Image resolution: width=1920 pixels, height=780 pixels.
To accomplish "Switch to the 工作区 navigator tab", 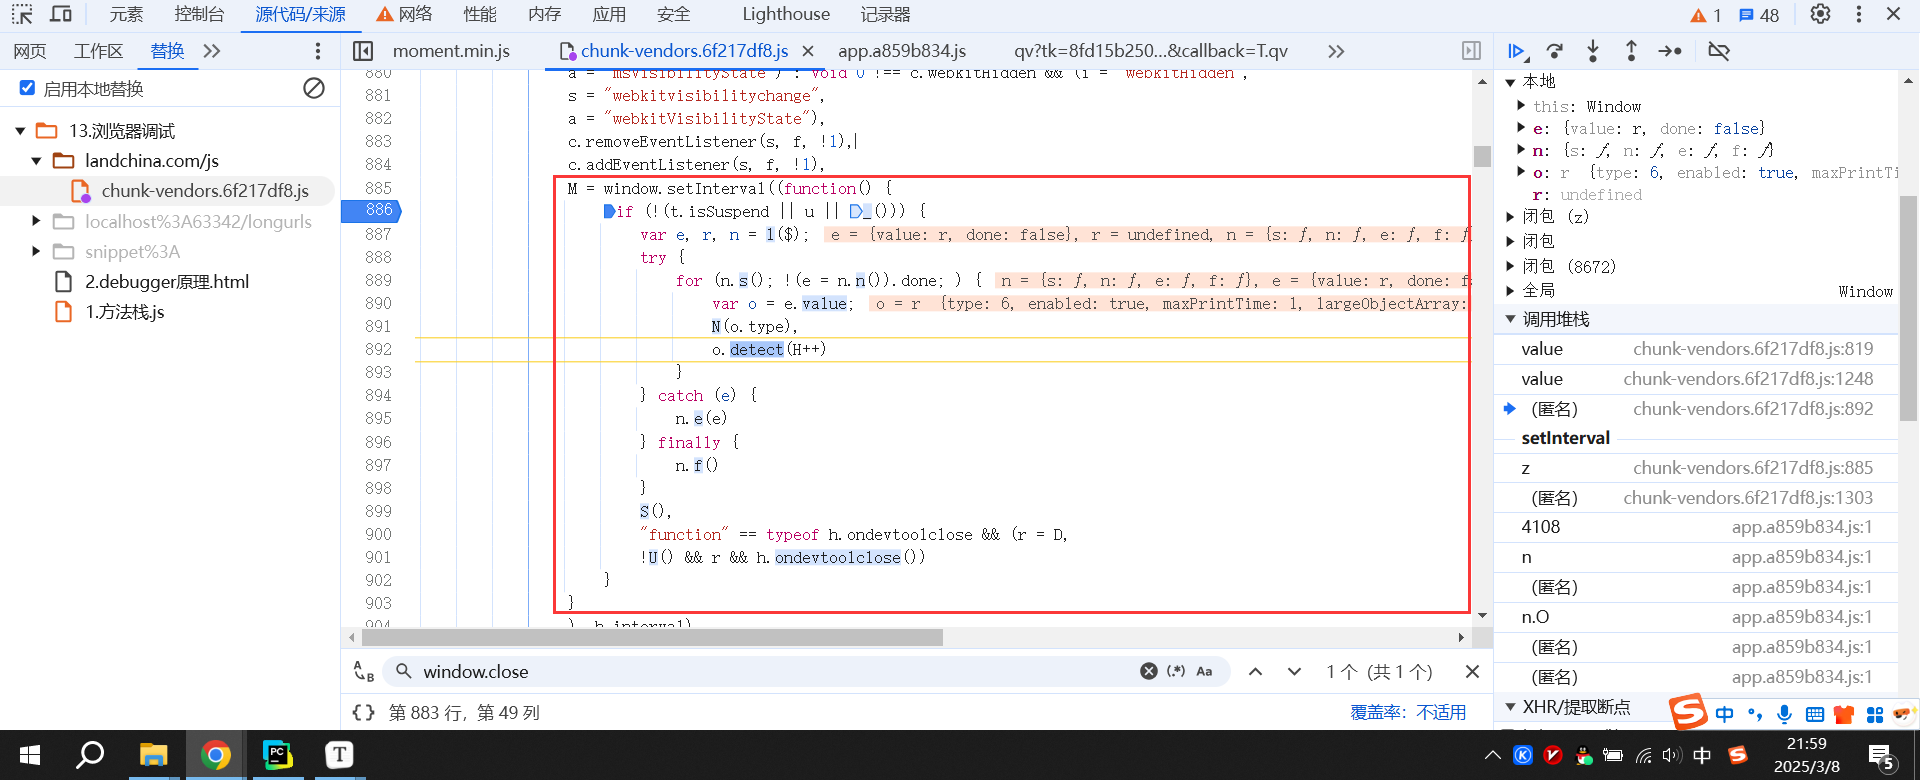I will [98, 51].
